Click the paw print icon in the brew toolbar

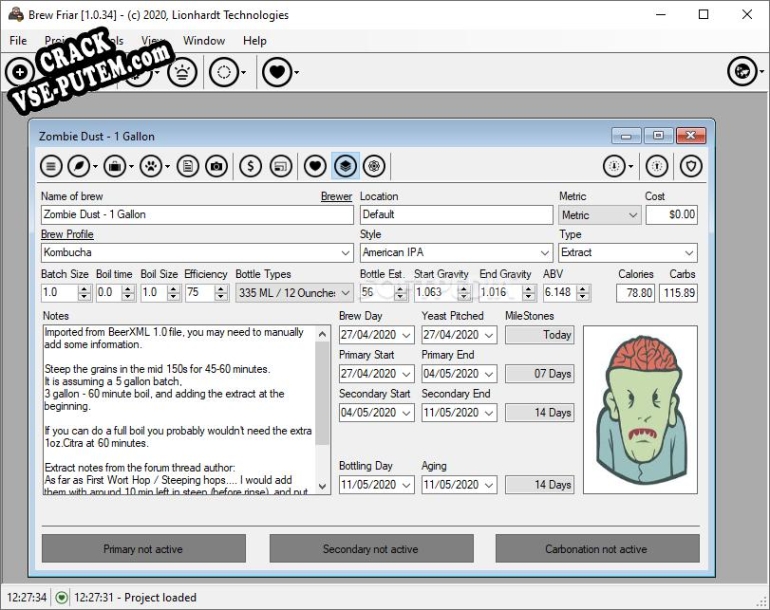pyautogui.click(x=151, y=166)
